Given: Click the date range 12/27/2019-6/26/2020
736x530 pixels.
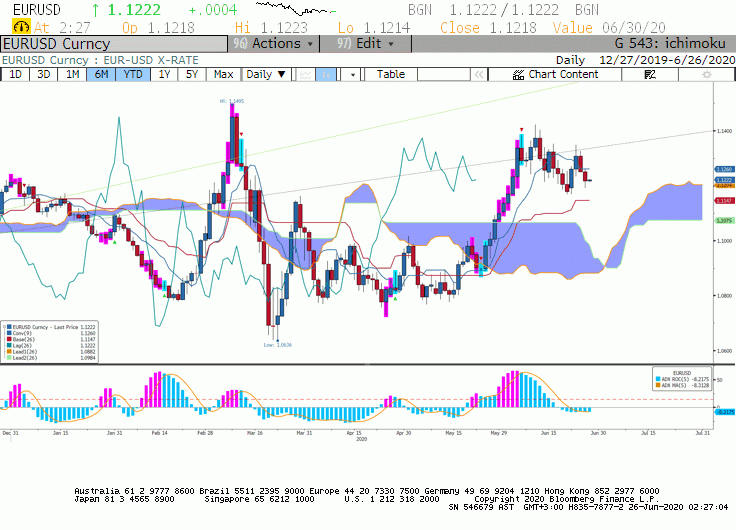Looking at the screenshot, I should coord(667,60).
